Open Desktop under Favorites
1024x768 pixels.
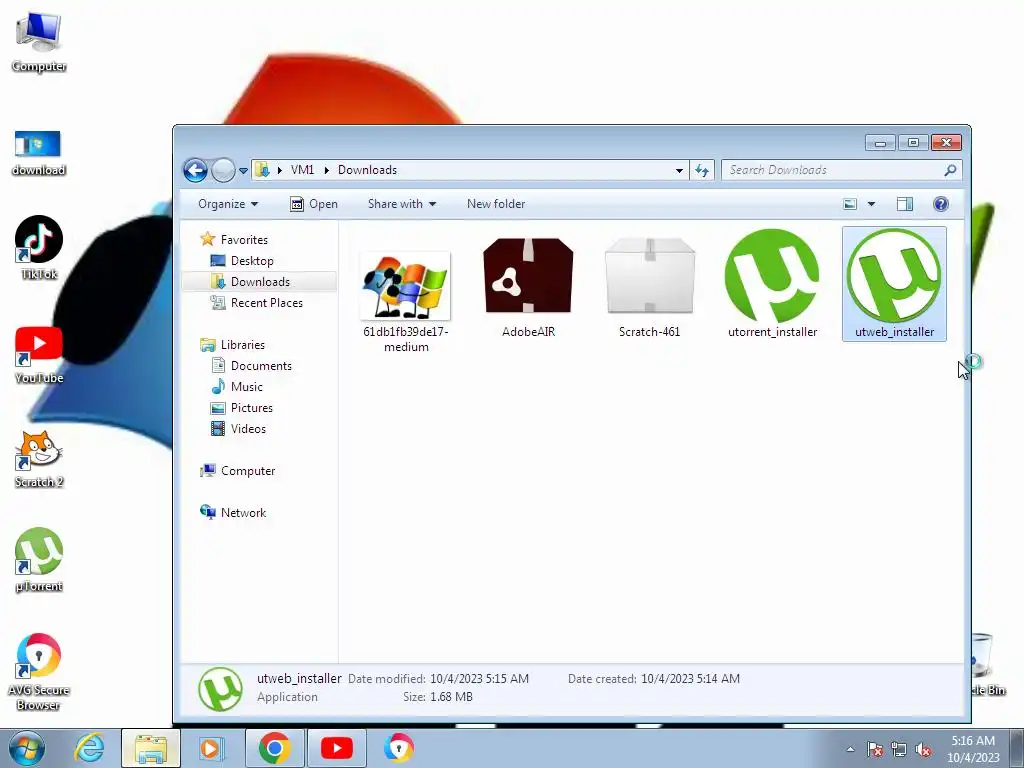[252, 261]
